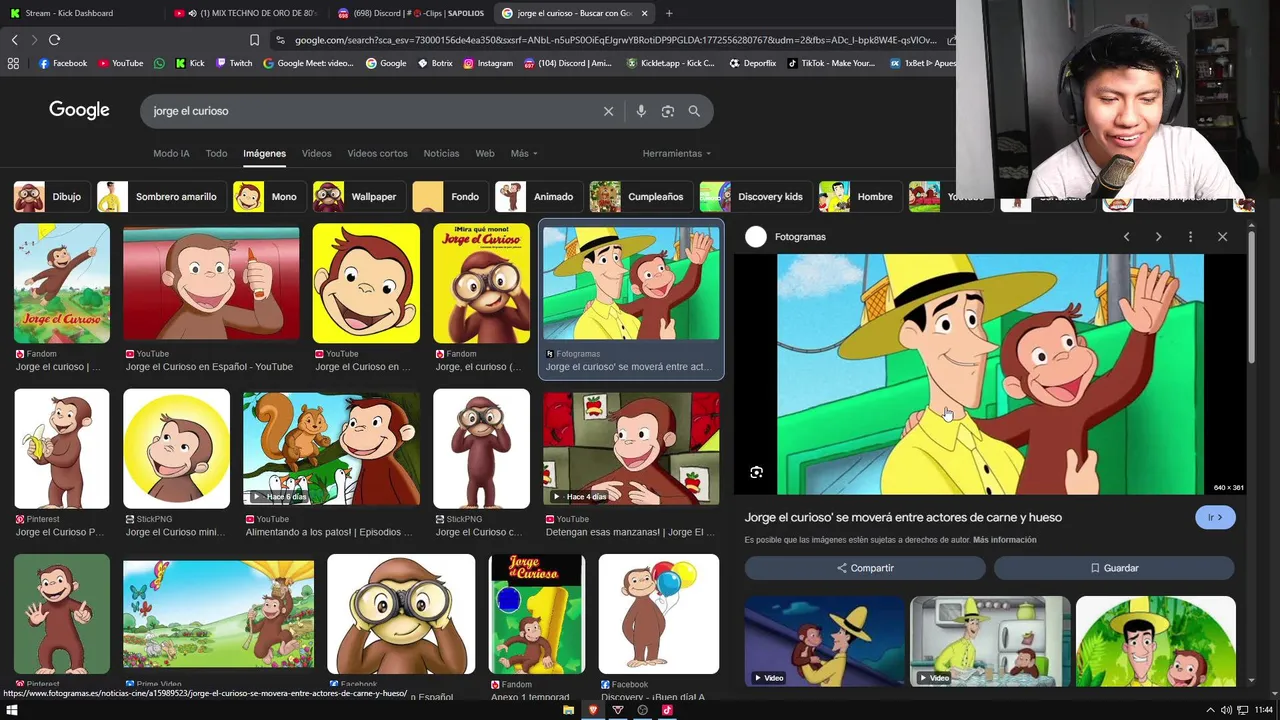The image size is (1280, 720).
Task: Click the Brave browser taskbar icon
Action: click(593, 710)
